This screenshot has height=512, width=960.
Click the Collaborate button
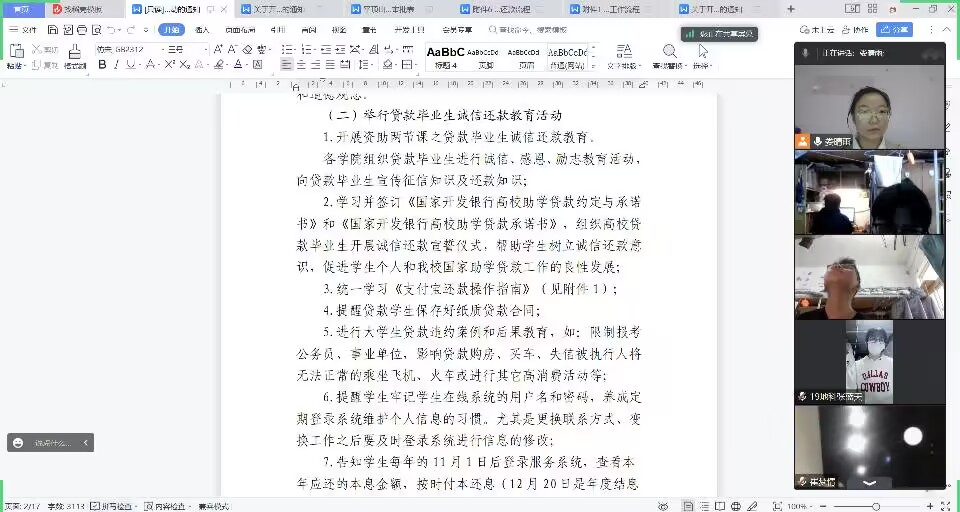click(x=856, y=30)
